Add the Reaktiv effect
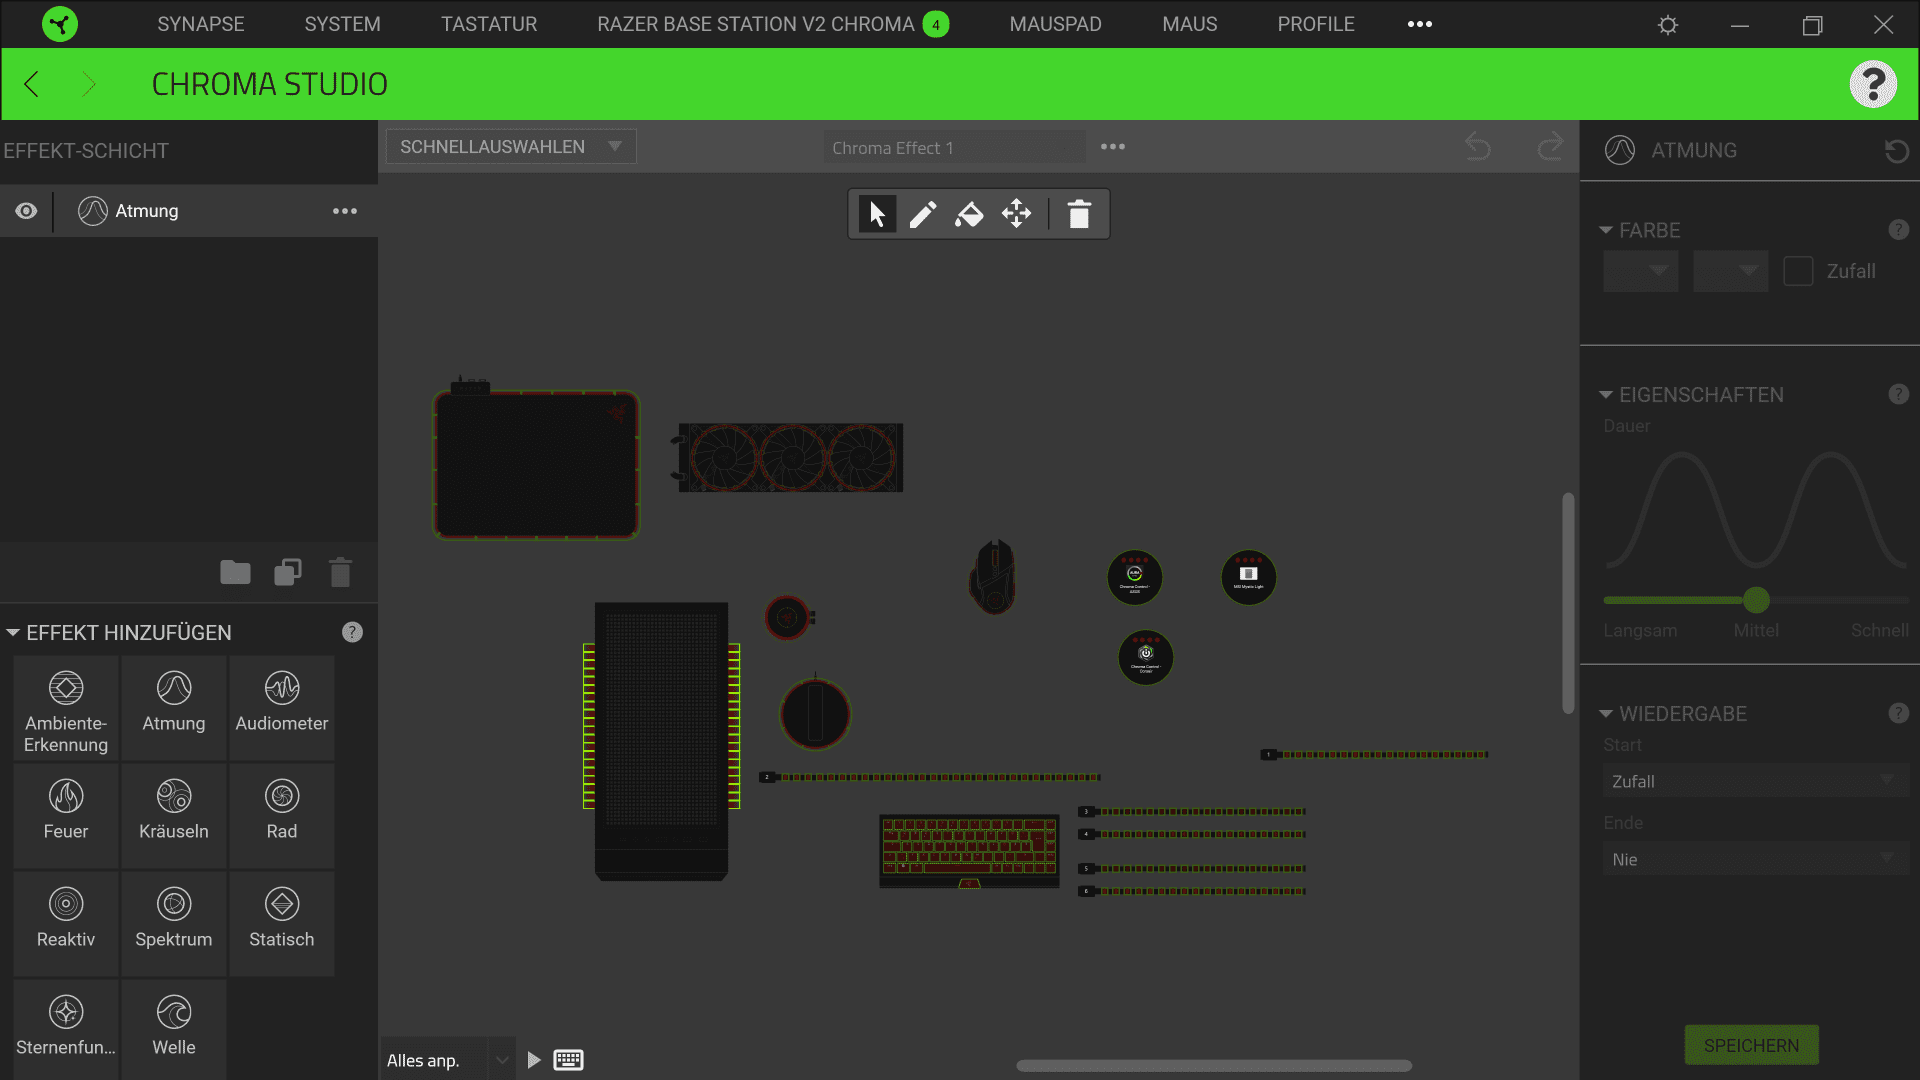Viewport: 1920px width, 1080px height. [66, 924]
